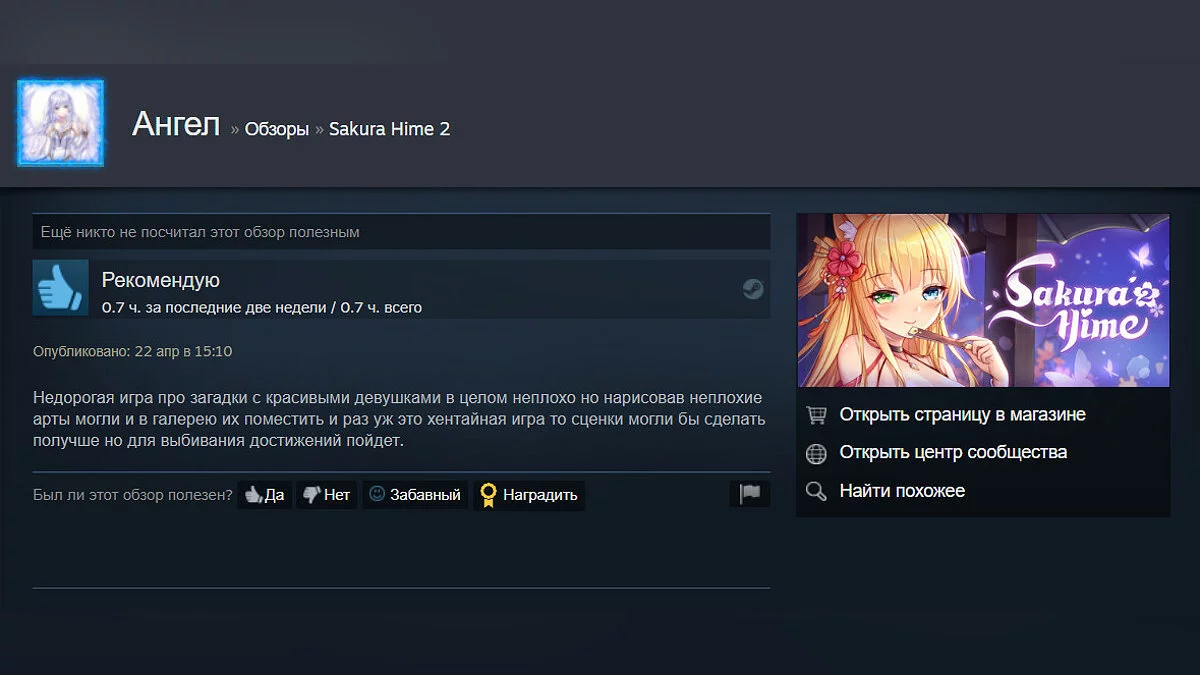Click Наградить award button
Viewport: 1200px width, 675px height.
point(529,494)
